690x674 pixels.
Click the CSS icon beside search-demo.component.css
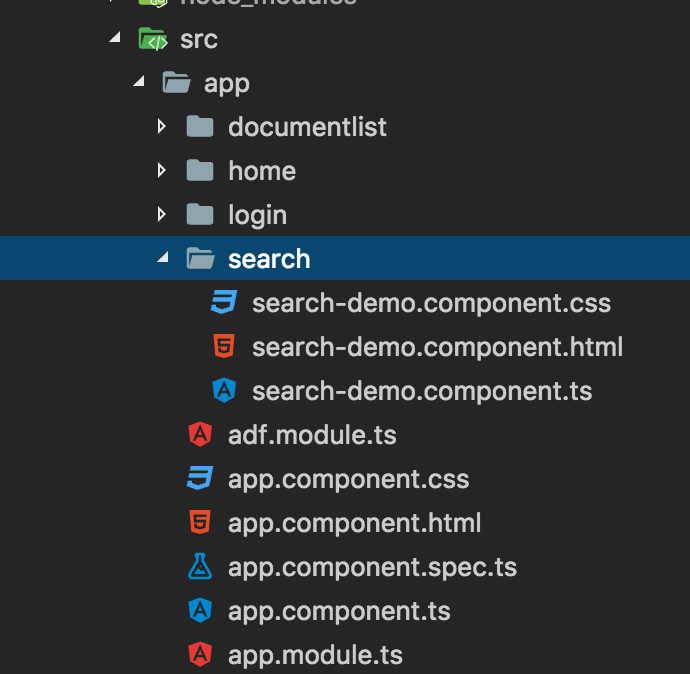224,303
